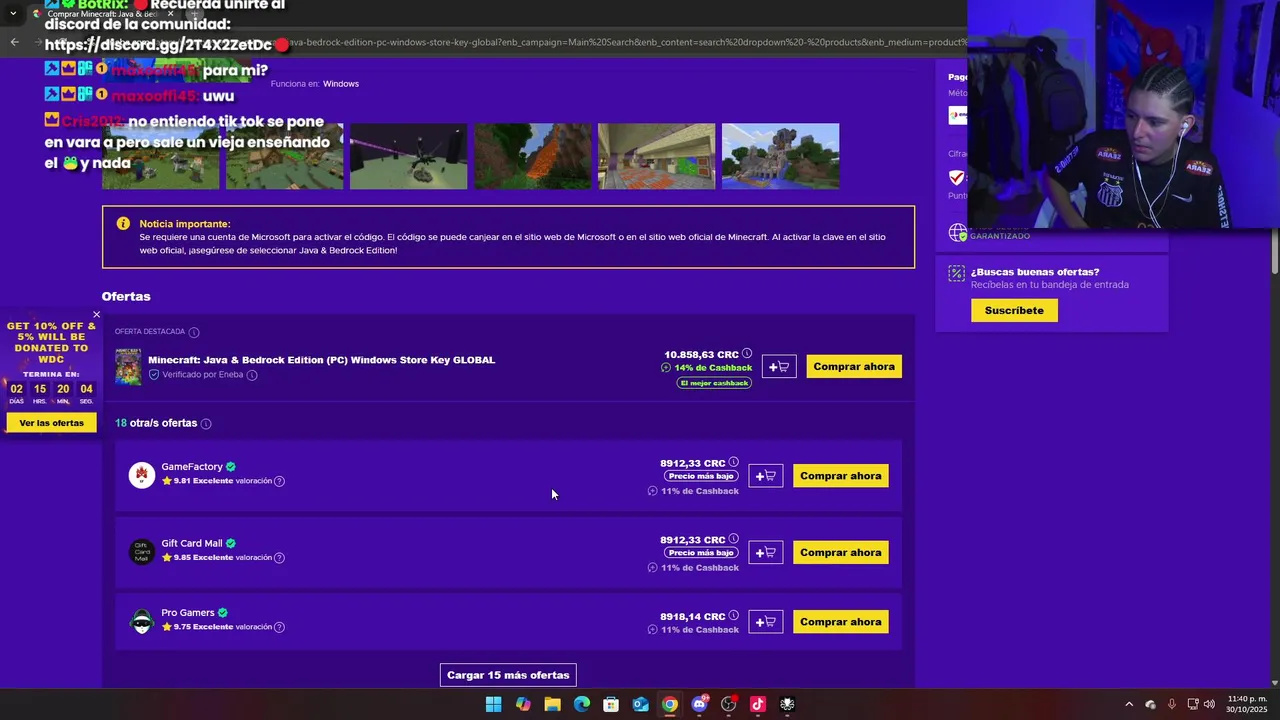Open Copilot from taskbar
The width and height of the screenshot is (1280, 720).
click(x=523, y=704)
